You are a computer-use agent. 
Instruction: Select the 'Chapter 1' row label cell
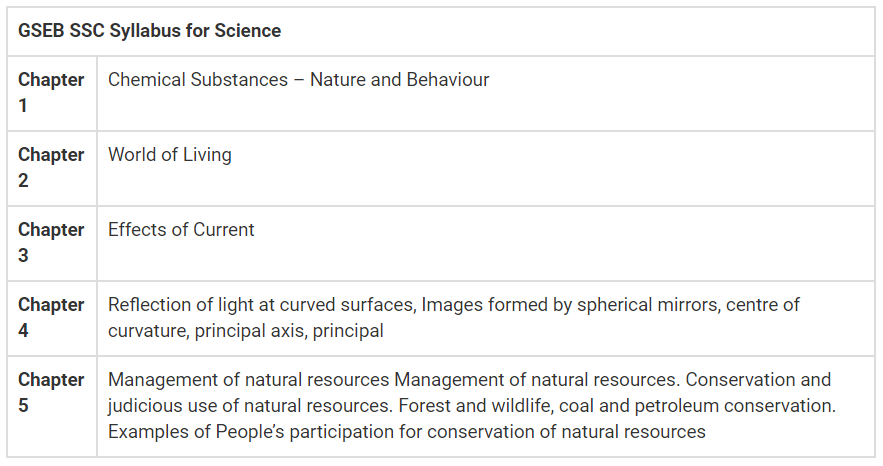(x=51, y=92)
